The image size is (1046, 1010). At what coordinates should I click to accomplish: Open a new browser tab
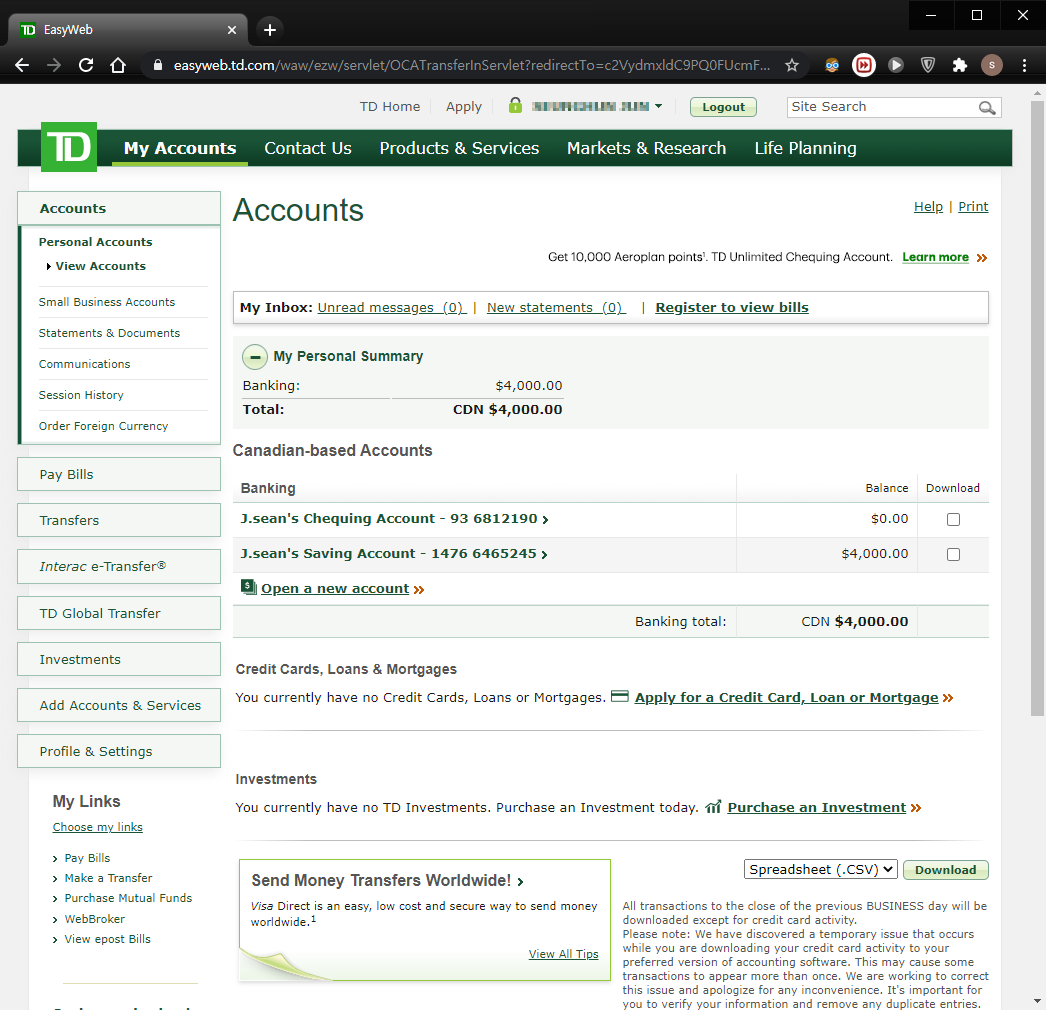(x=270, y=30)
